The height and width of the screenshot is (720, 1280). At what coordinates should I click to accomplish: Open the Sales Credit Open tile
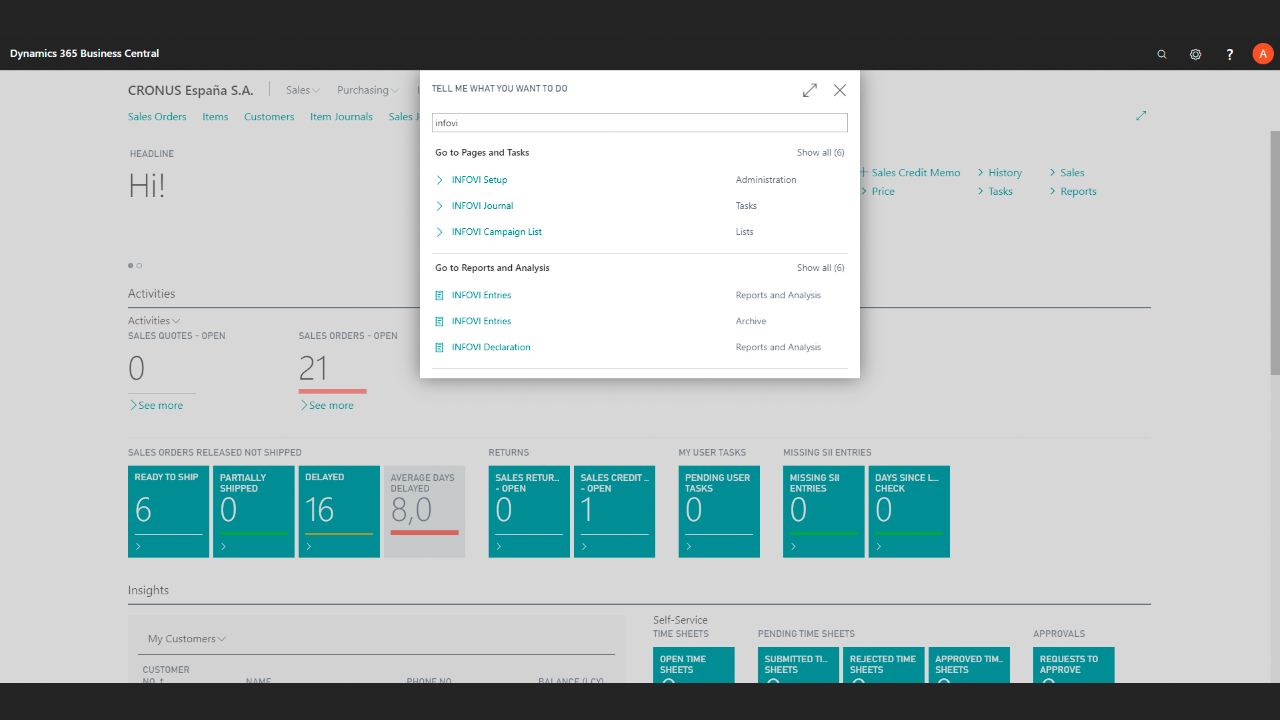click(615, 512)
